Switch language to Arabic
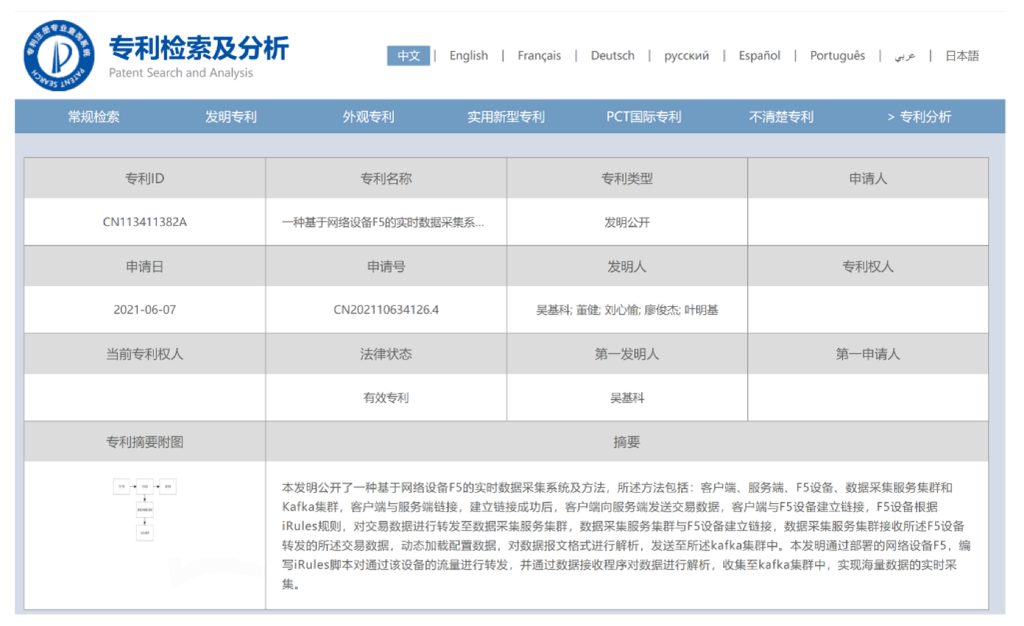 click(904, 56)
